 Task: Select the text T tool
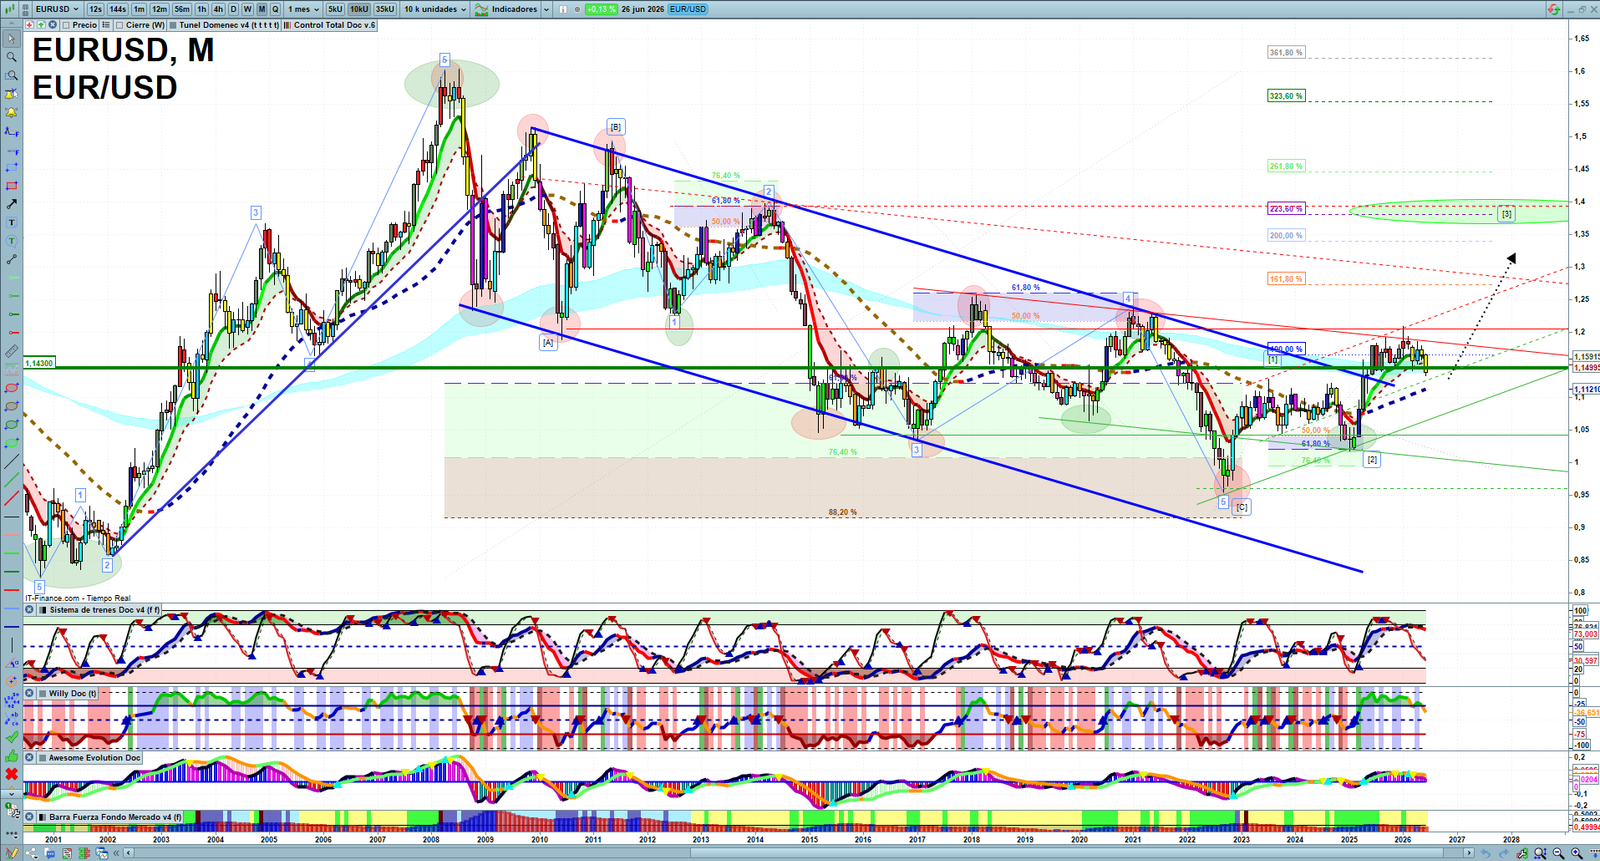[x=11, y=223]
